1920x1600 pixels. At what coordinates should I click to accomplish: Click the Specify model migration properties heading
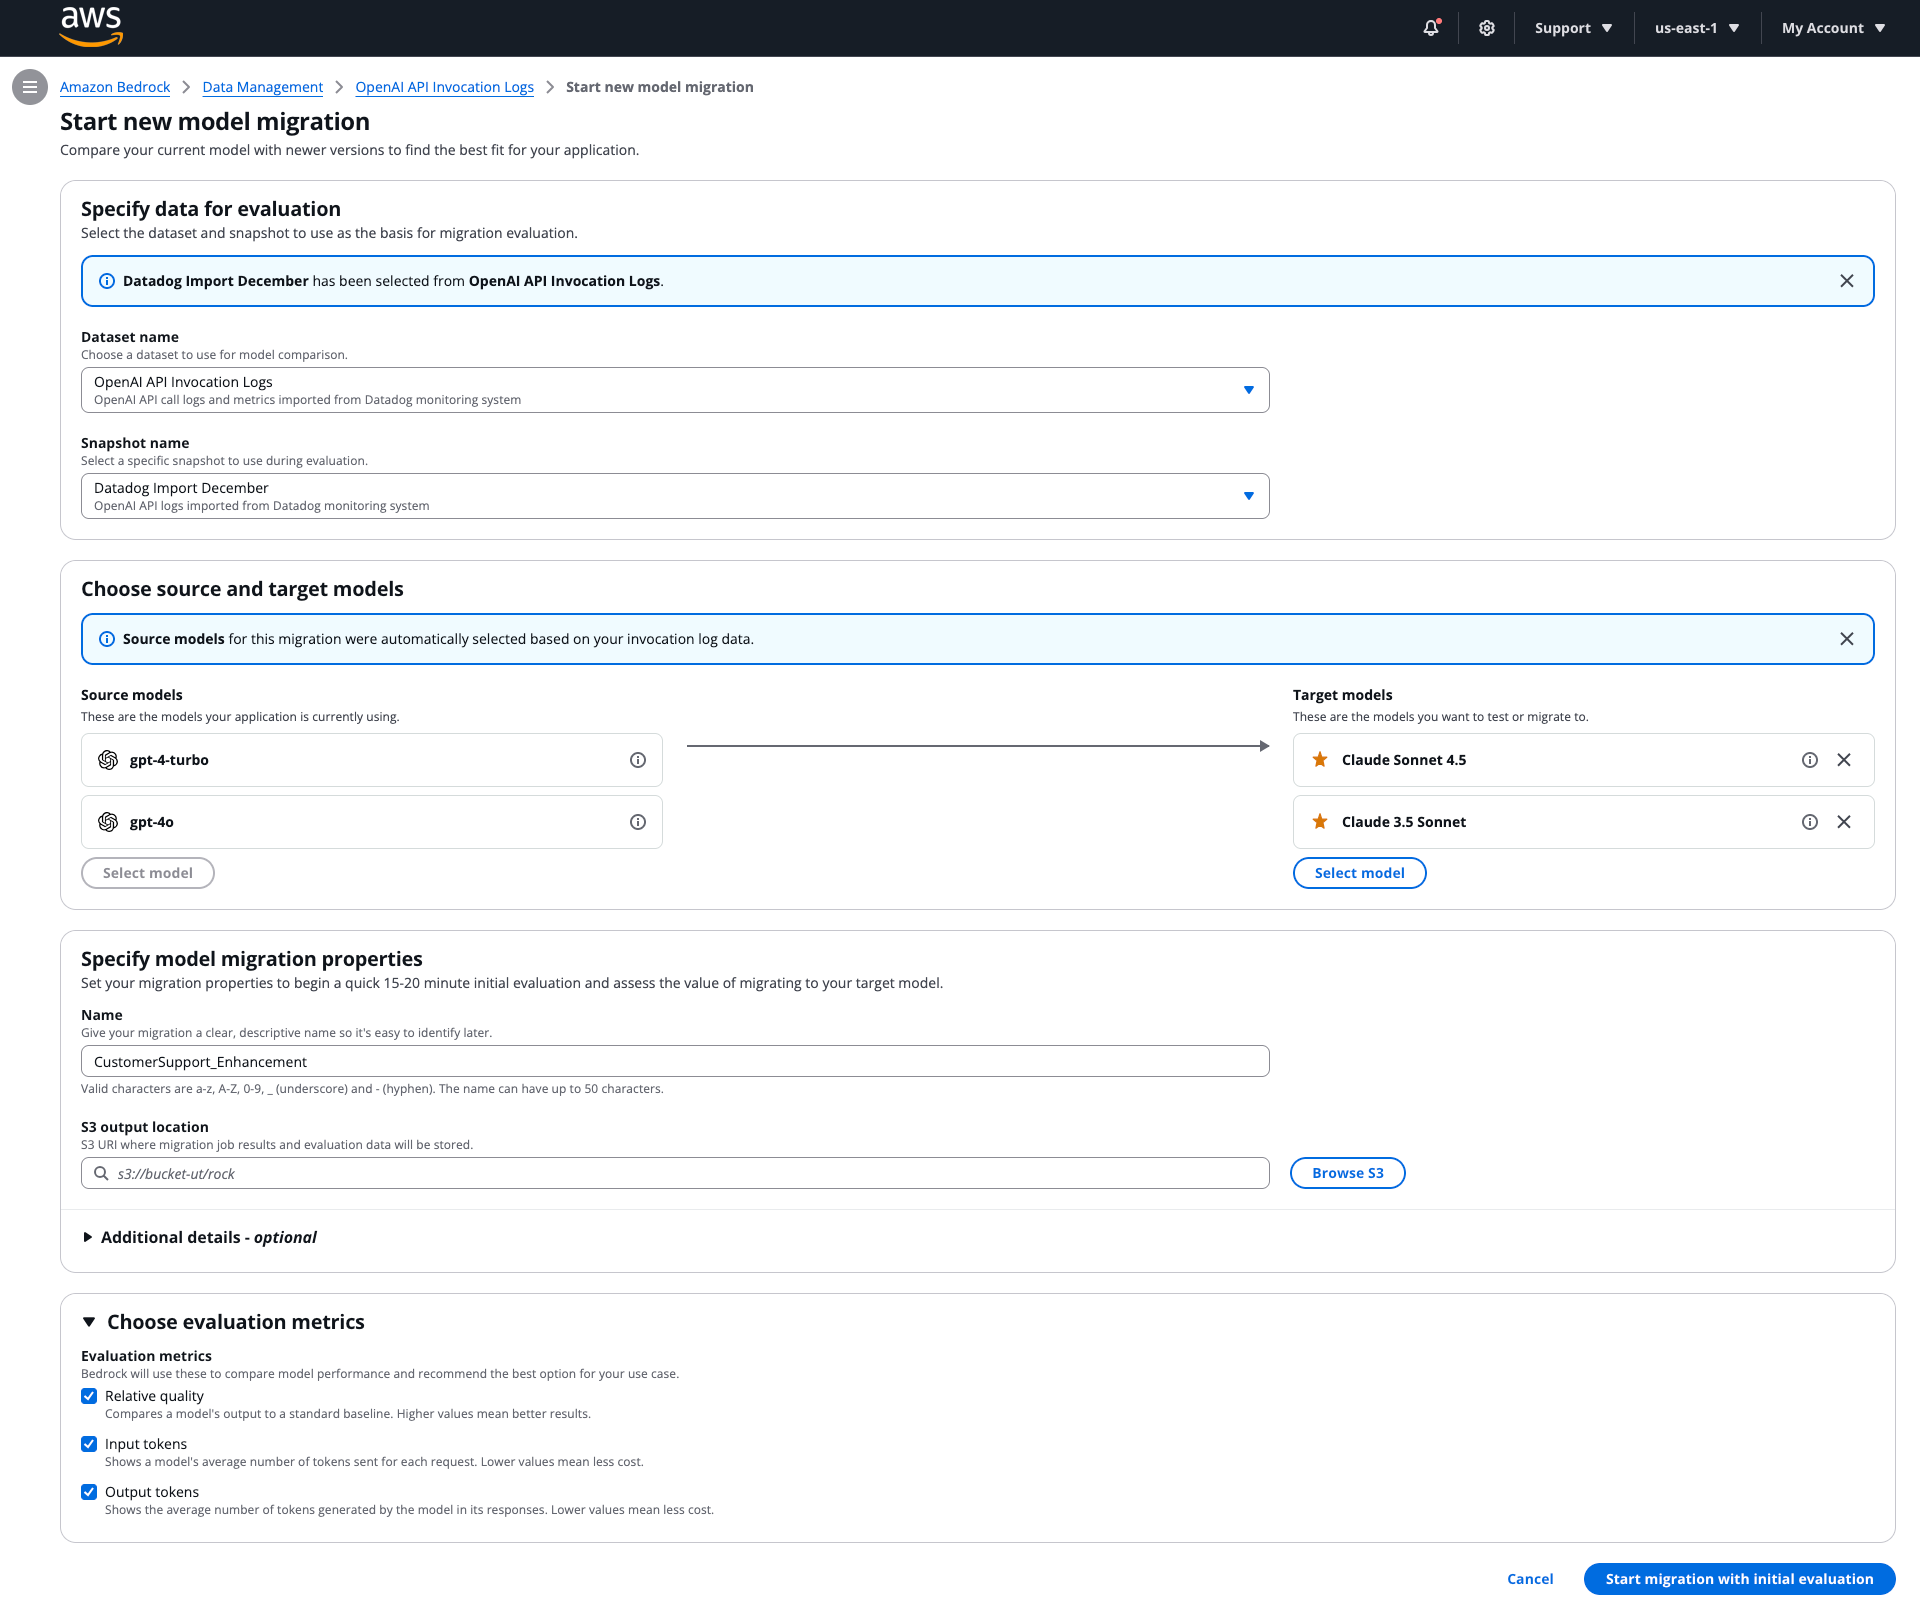tap(252, 959)
